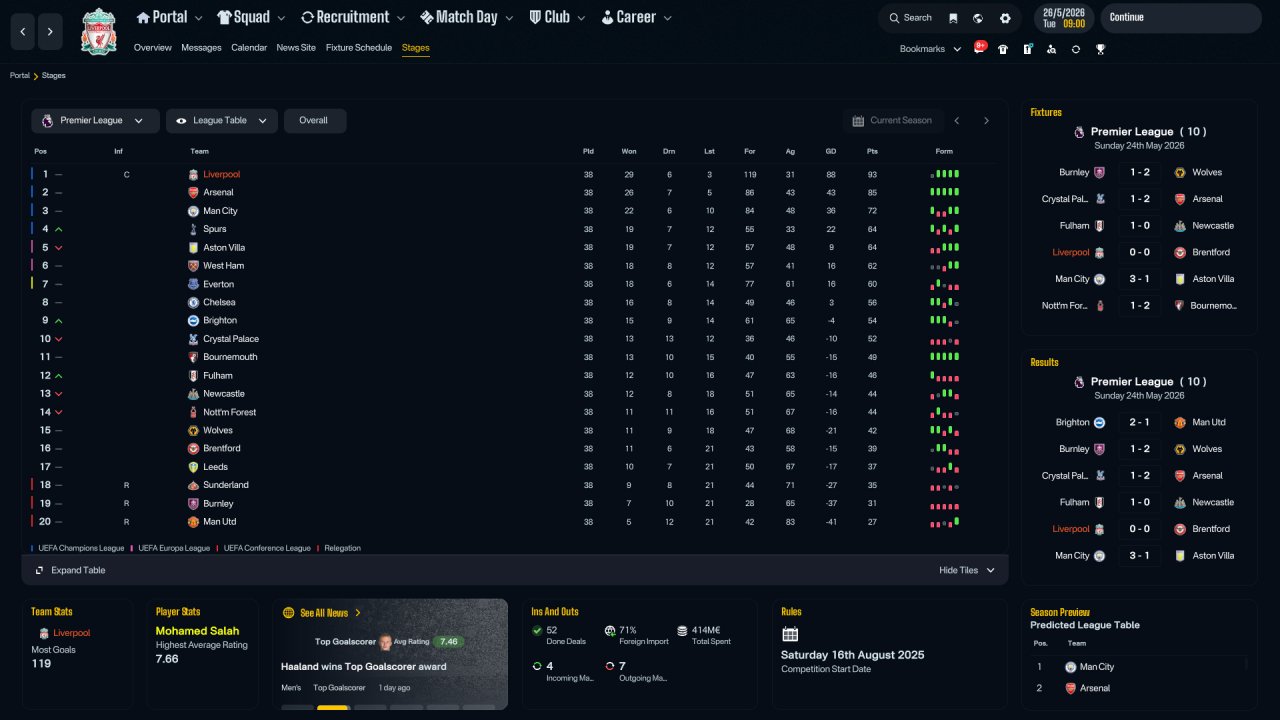Screen dimensions: 1280x720
Task: Sort the table by the GD column header
Action: [831, 152]
